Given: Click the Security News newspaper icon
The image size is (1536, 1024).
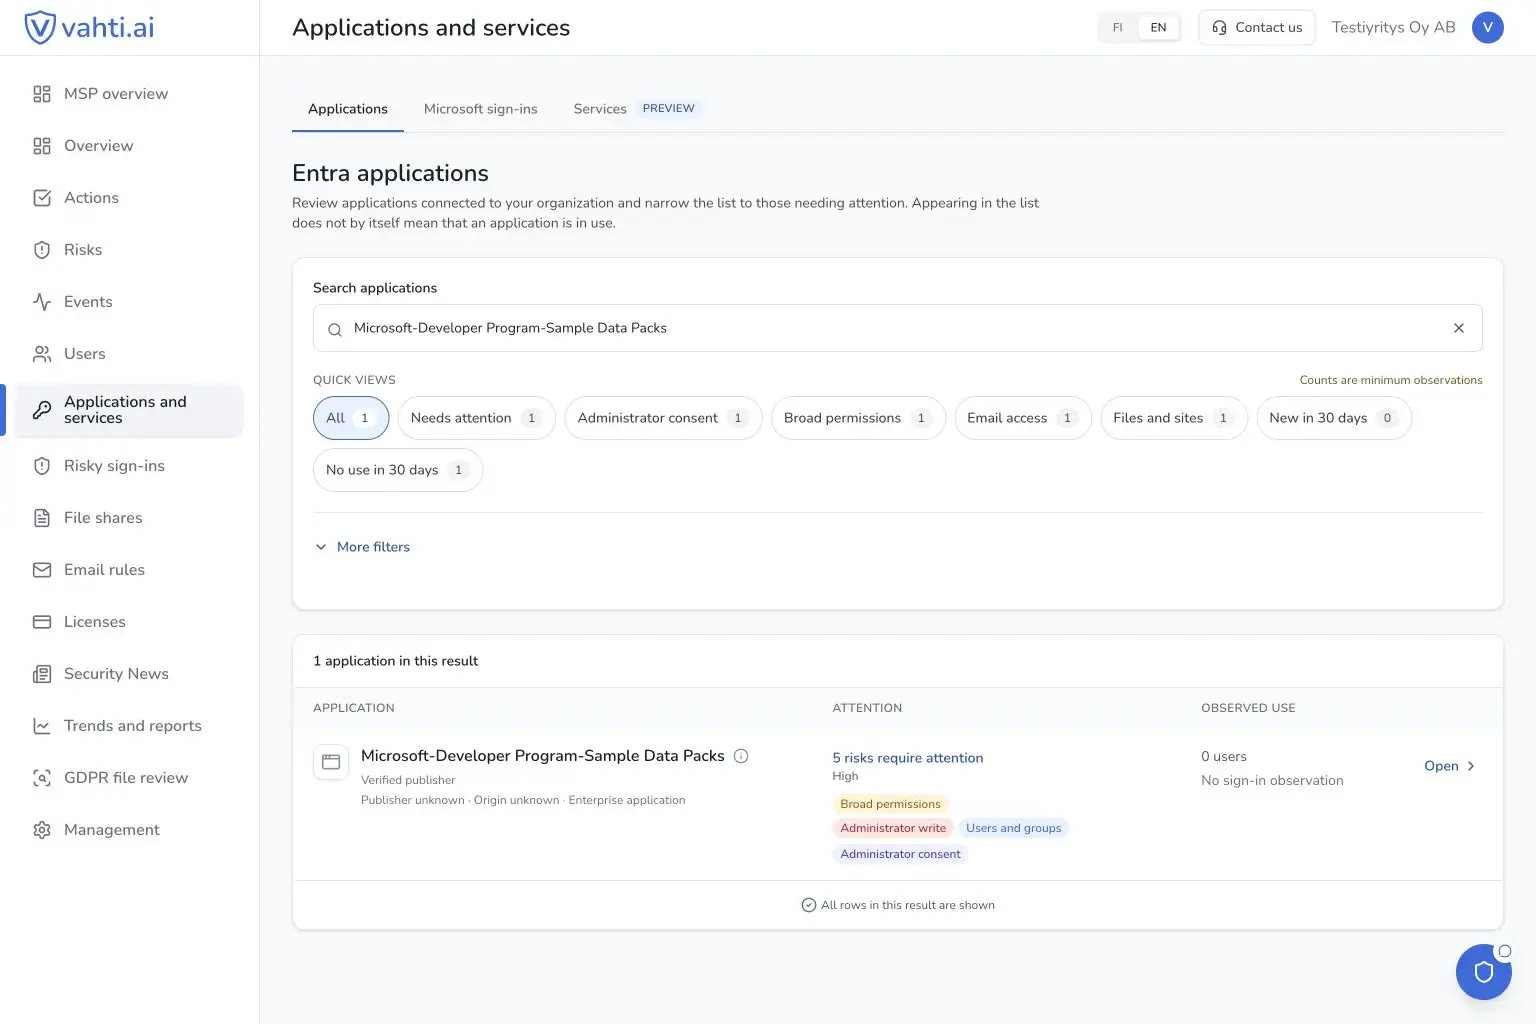Looking at the screenshot, I should tap(42, 674).
